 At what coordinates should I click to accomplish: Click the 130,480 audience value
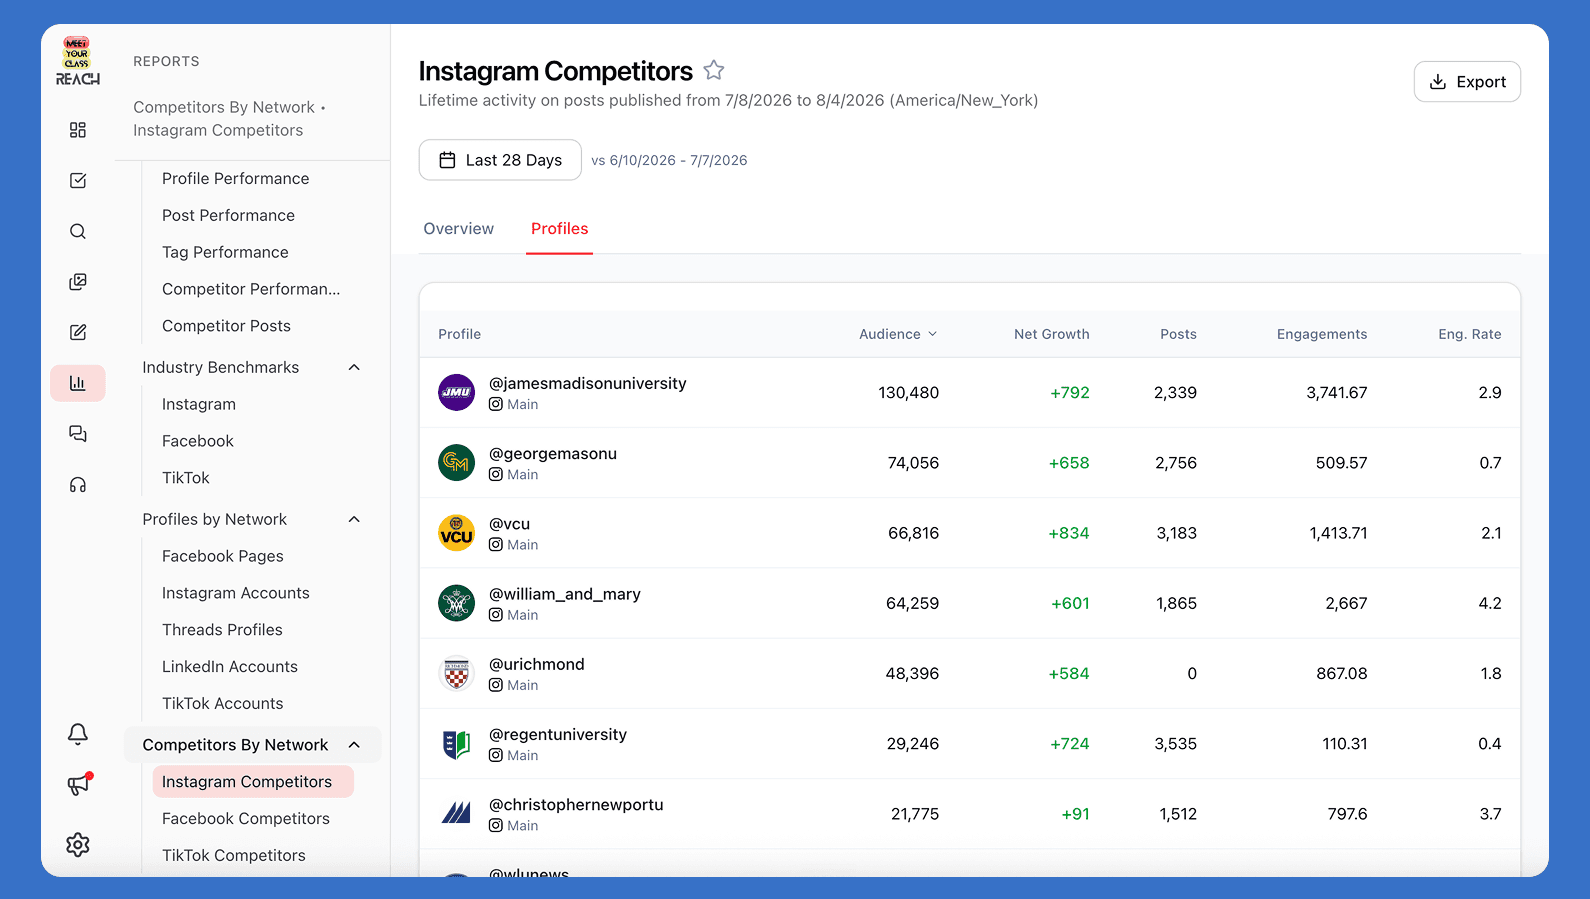point(909,393)
